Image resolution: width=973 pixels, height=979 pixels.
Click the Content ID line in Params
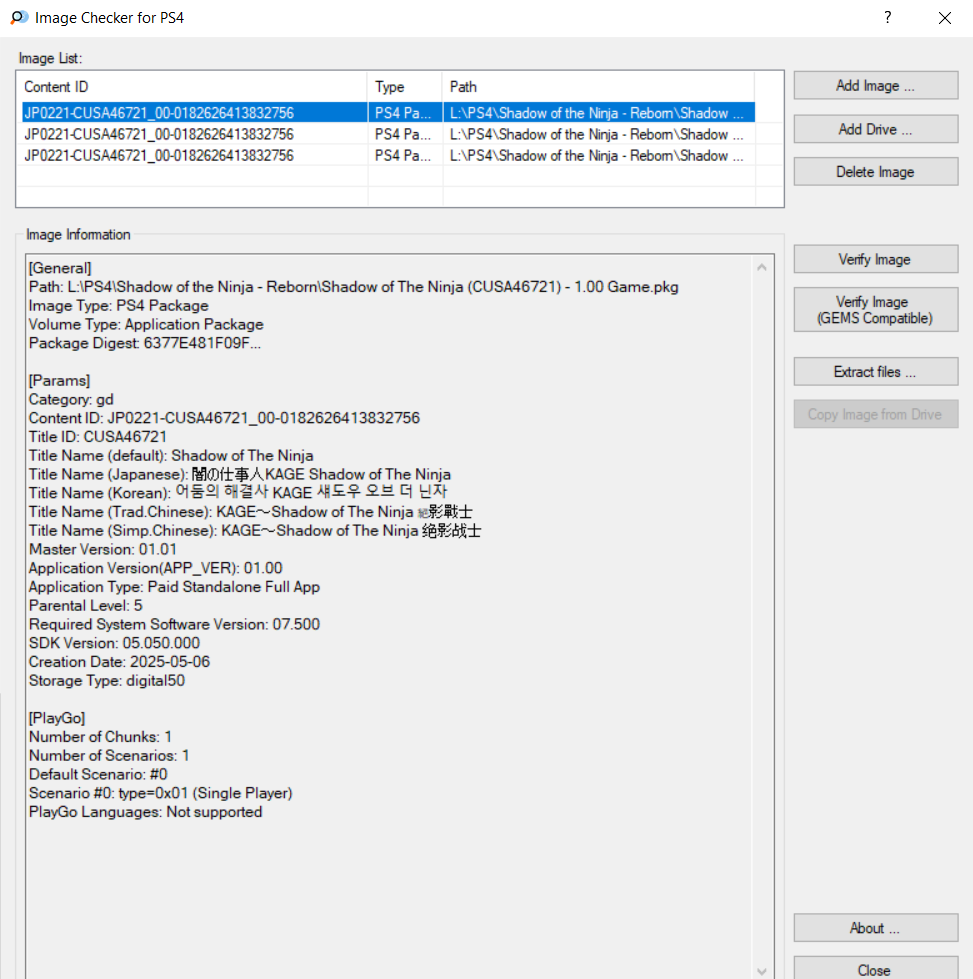click(x=224, y=418)
